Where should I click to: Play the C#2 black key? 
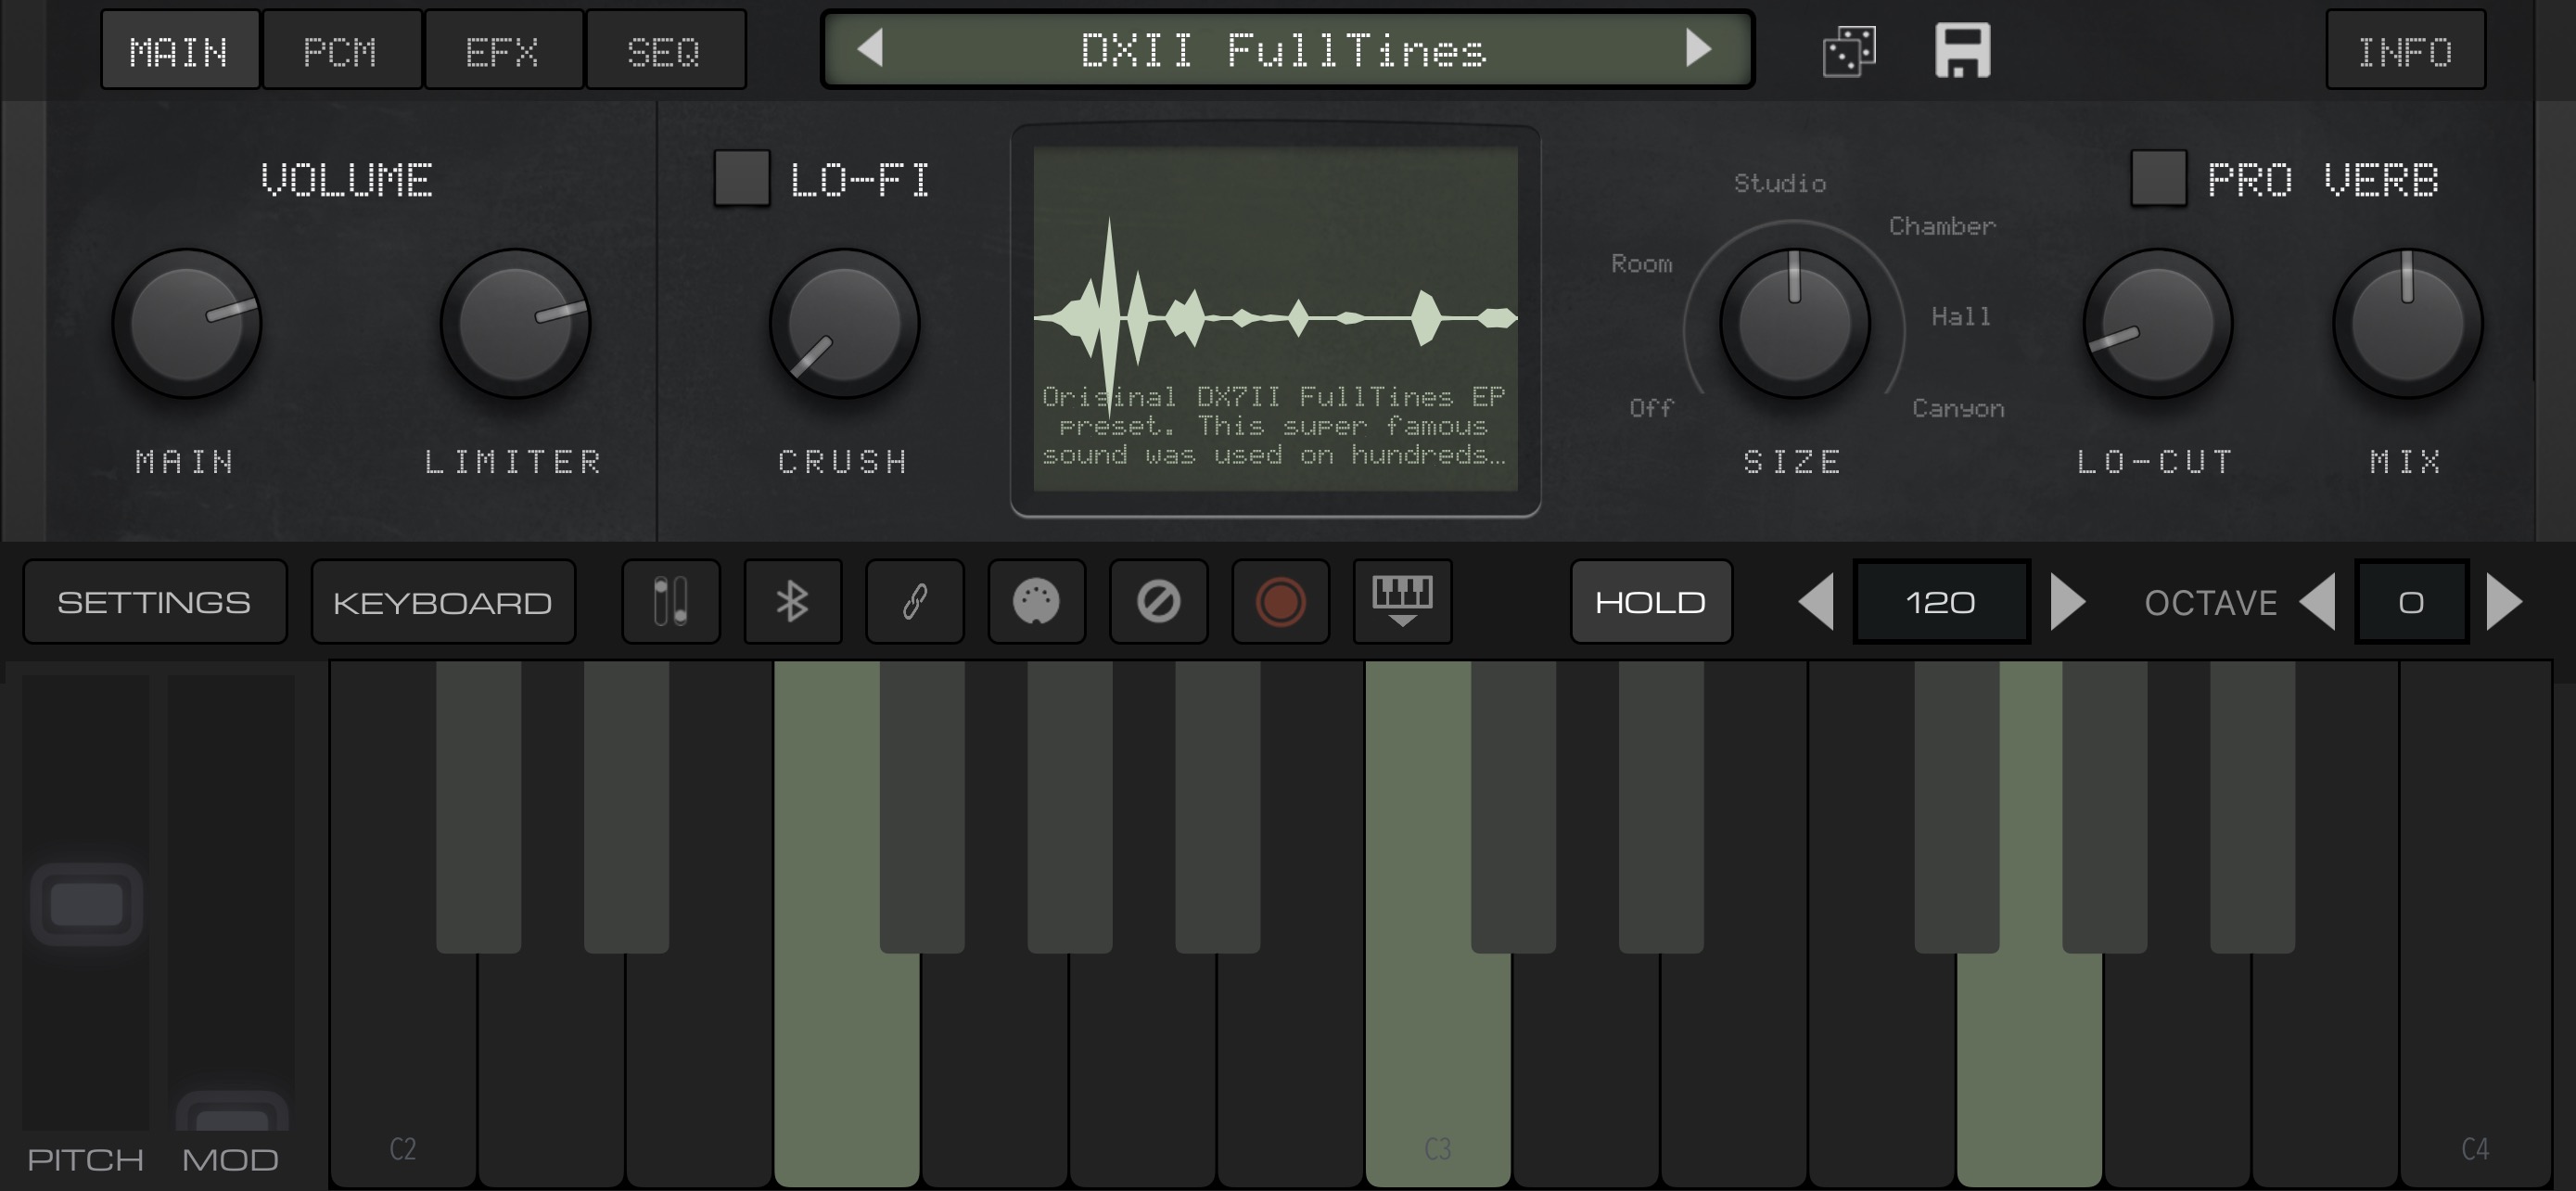[x=478, y=806]
